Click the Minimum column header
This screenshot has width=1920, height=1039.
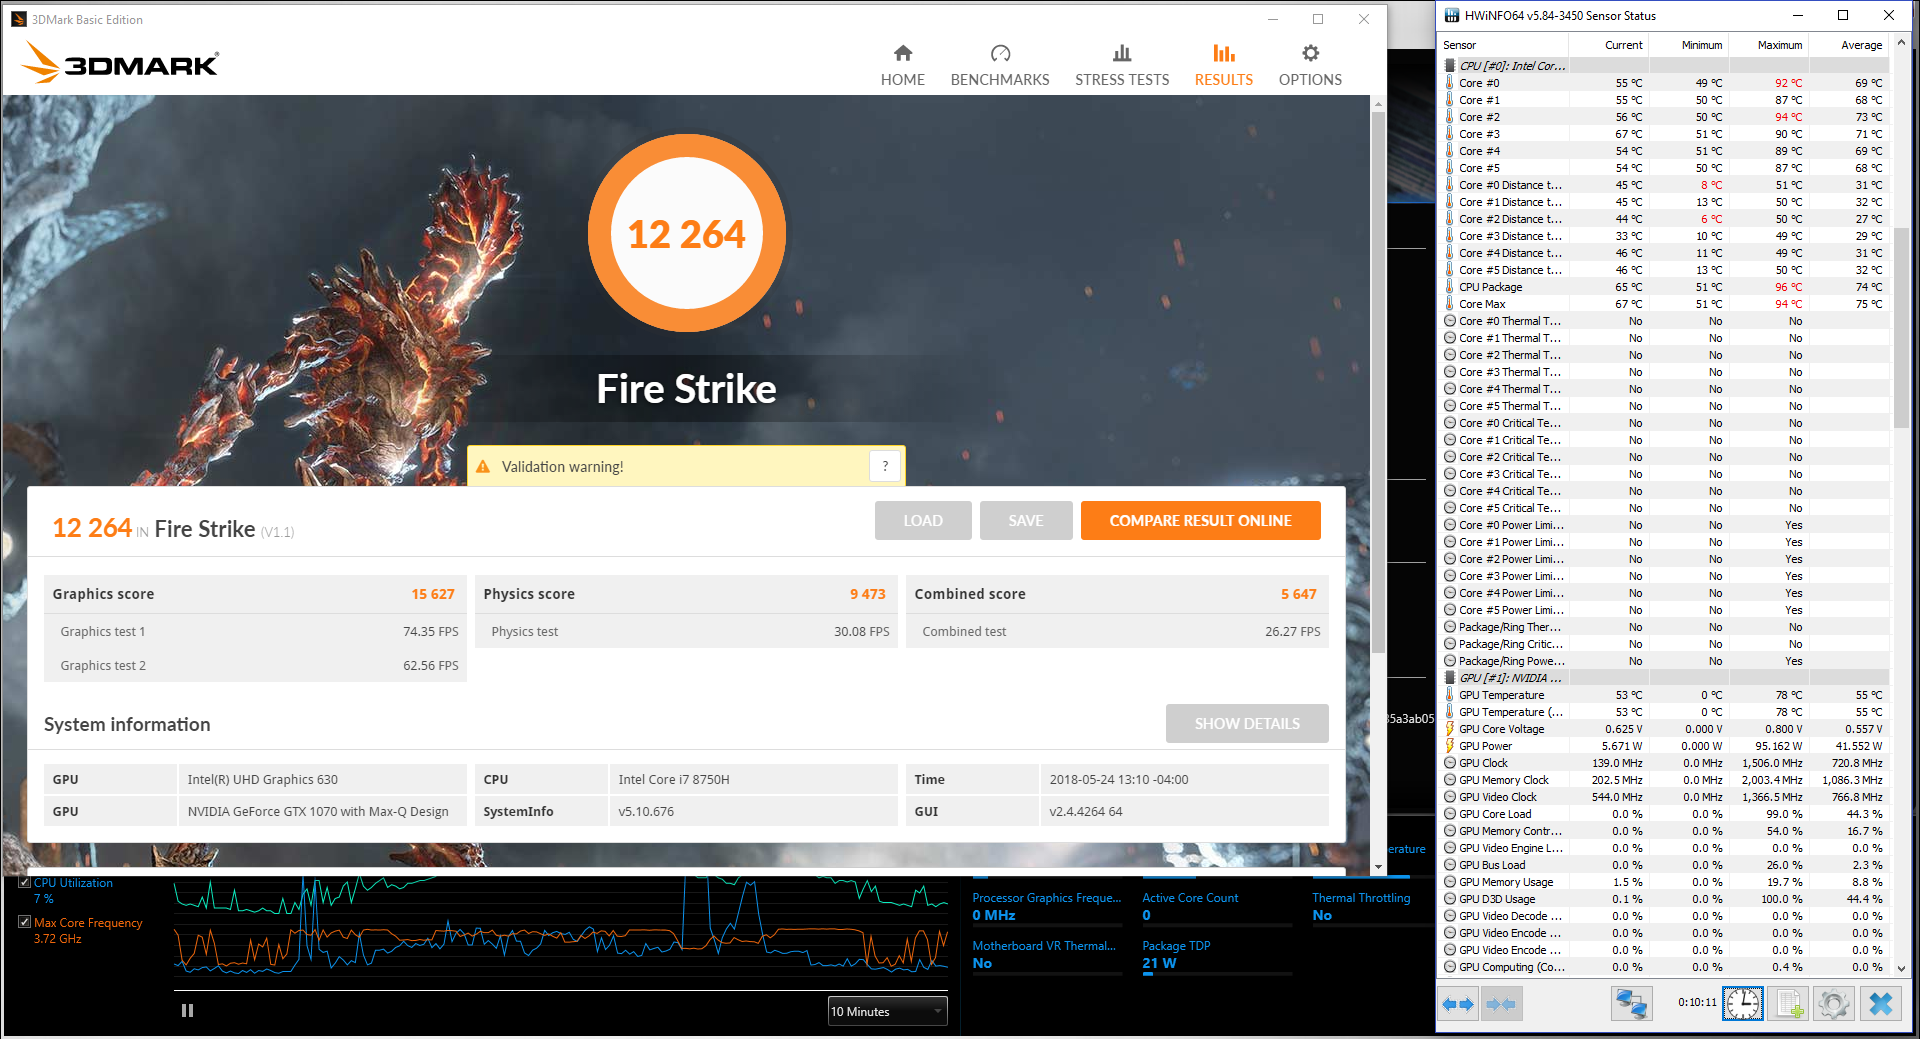click(x=1688, y=45)
